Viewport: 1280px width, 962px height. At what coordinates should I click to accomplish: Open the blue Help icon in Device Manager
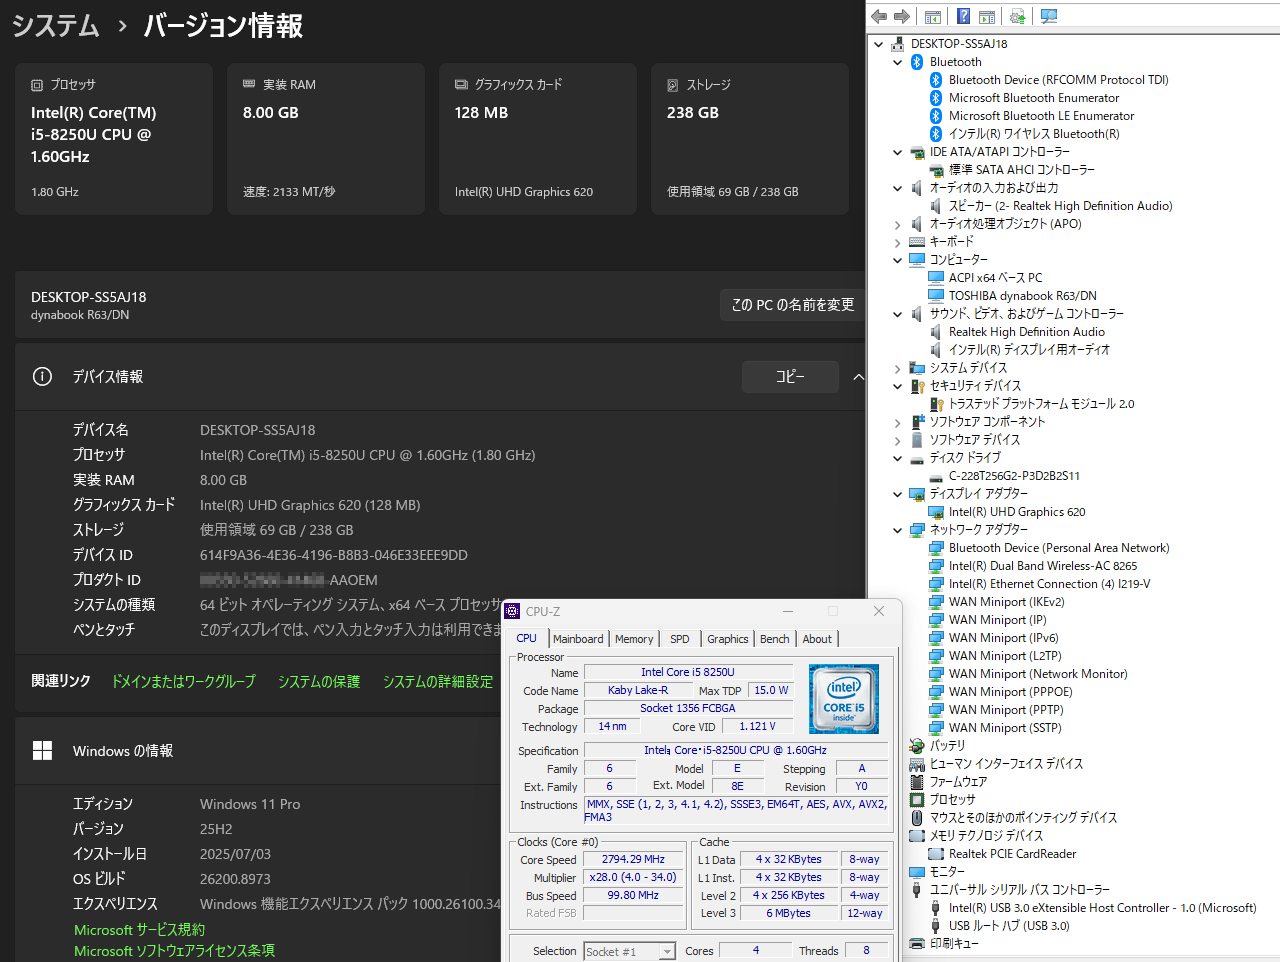point(963,16)
